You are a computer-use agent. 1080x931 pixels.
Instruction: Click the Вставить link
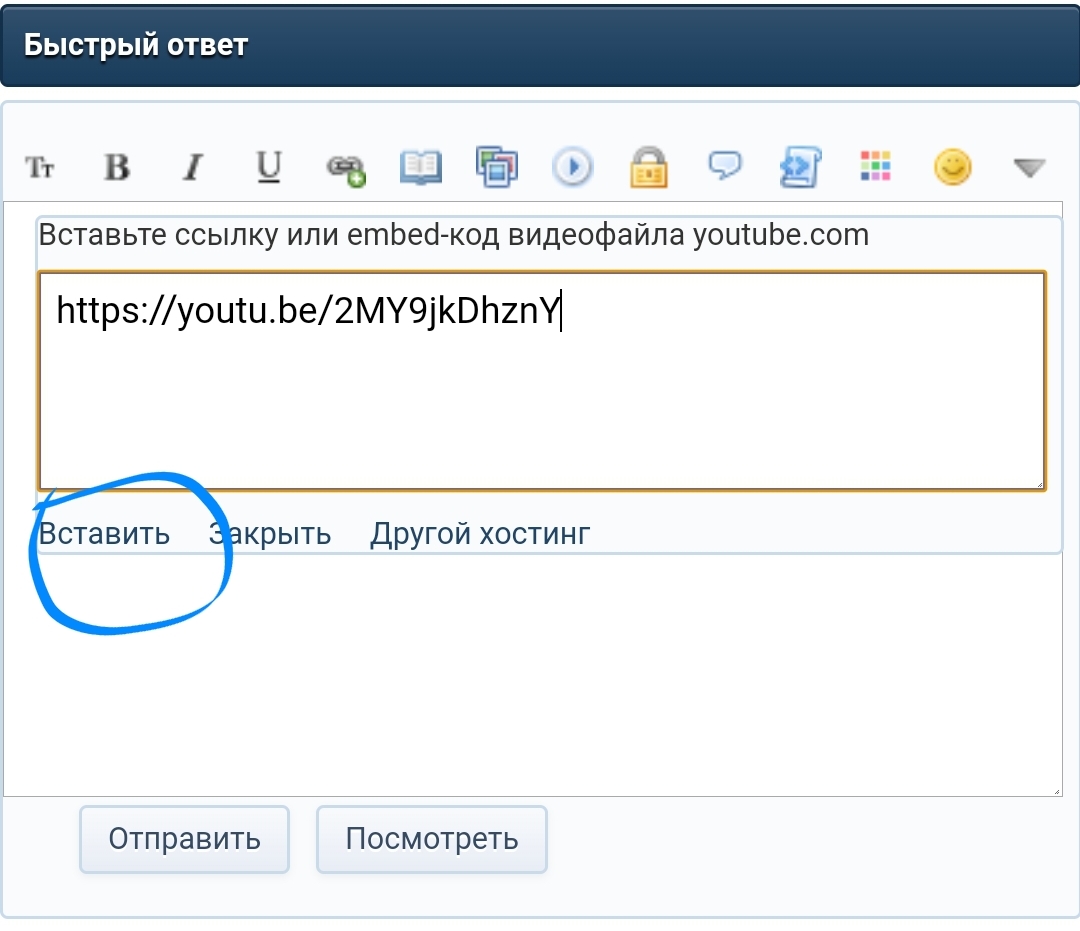(104, 534)
